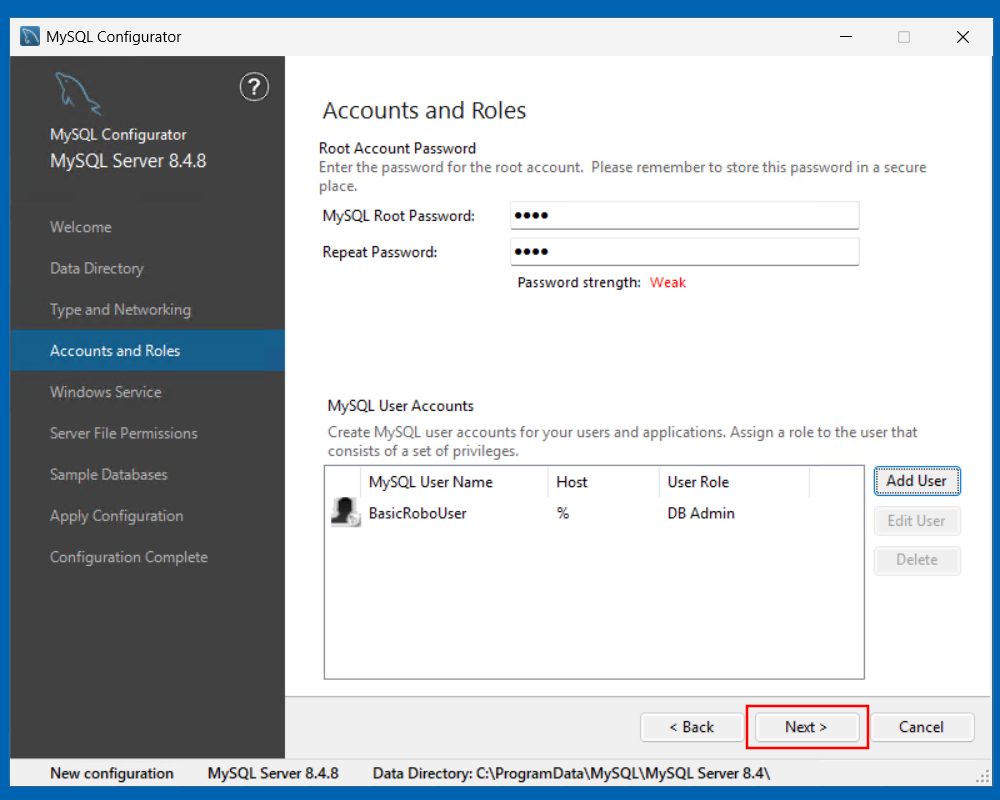Click the MySQL Configurator title bar icon
1000x800 pixels.
(x=29, y=36)
